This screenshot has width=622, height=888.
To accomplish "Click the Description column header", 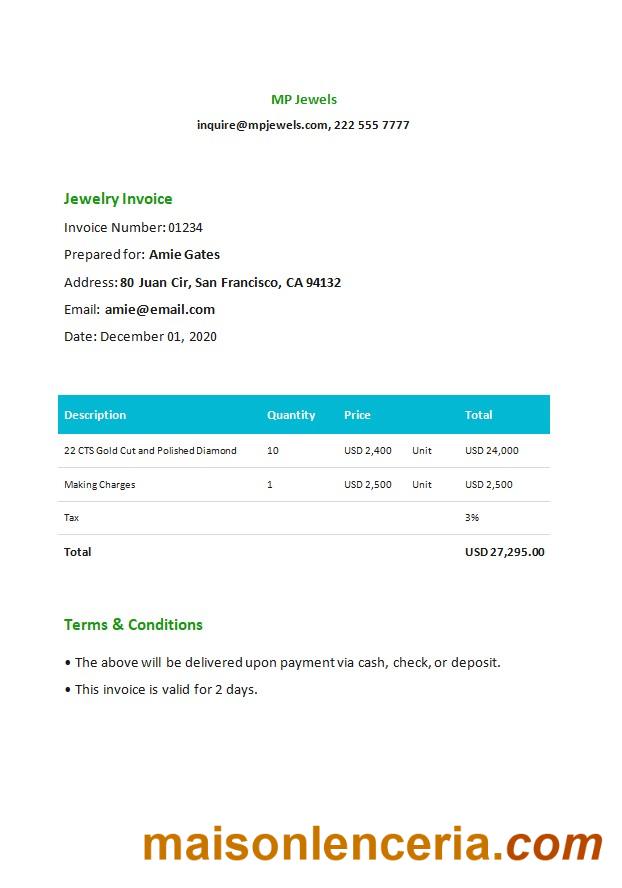I will pos(95,415).
